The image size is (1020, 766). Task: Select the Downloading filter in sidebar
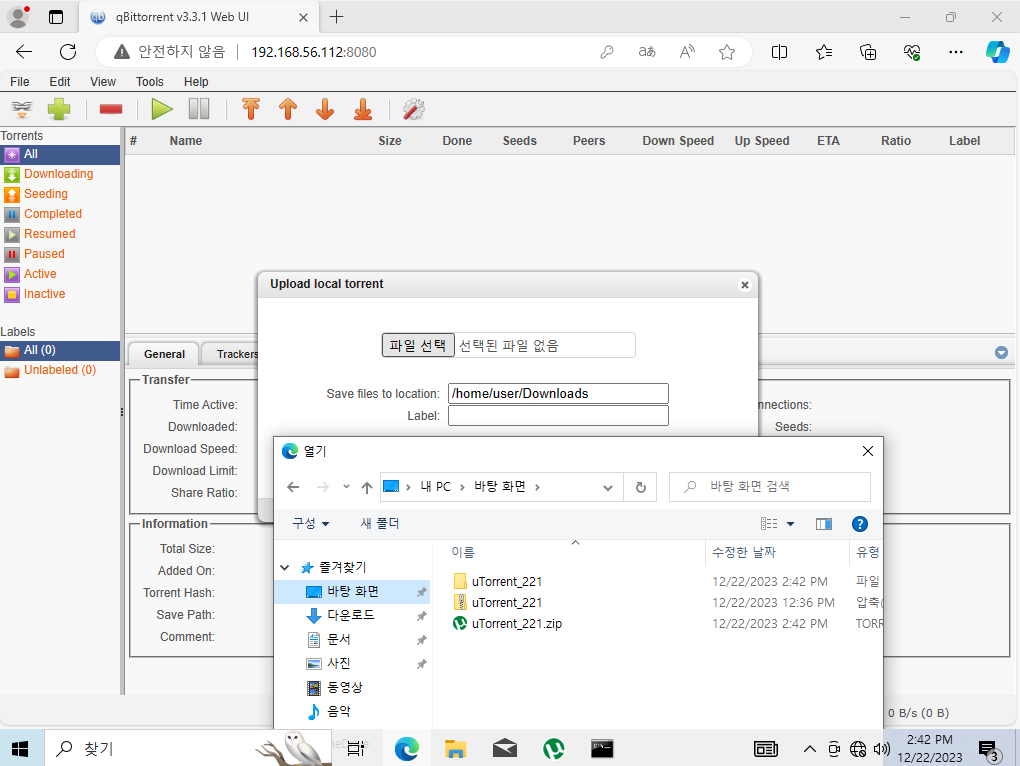coord(59,174)
